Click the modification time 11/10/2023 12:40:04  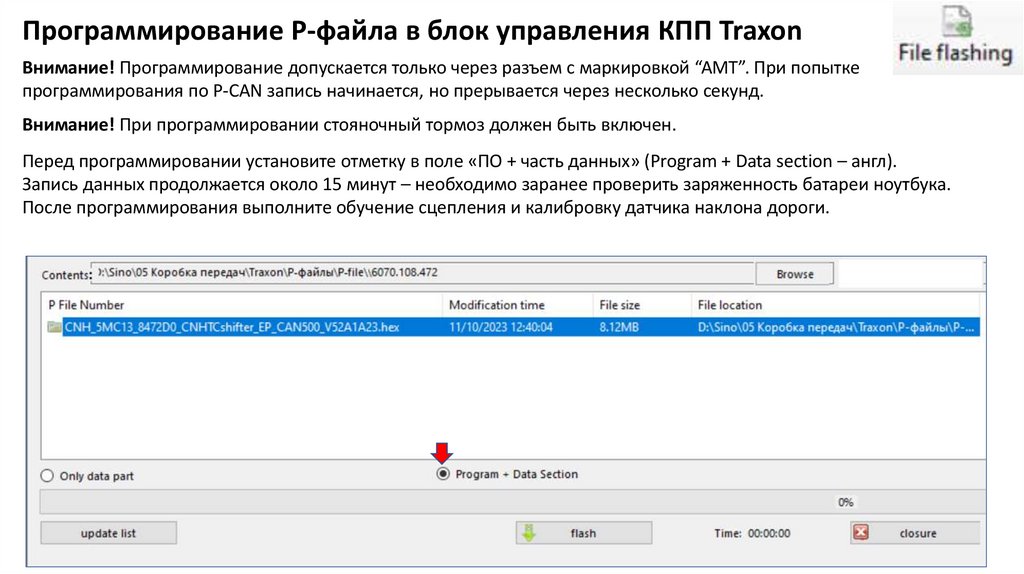501,327
